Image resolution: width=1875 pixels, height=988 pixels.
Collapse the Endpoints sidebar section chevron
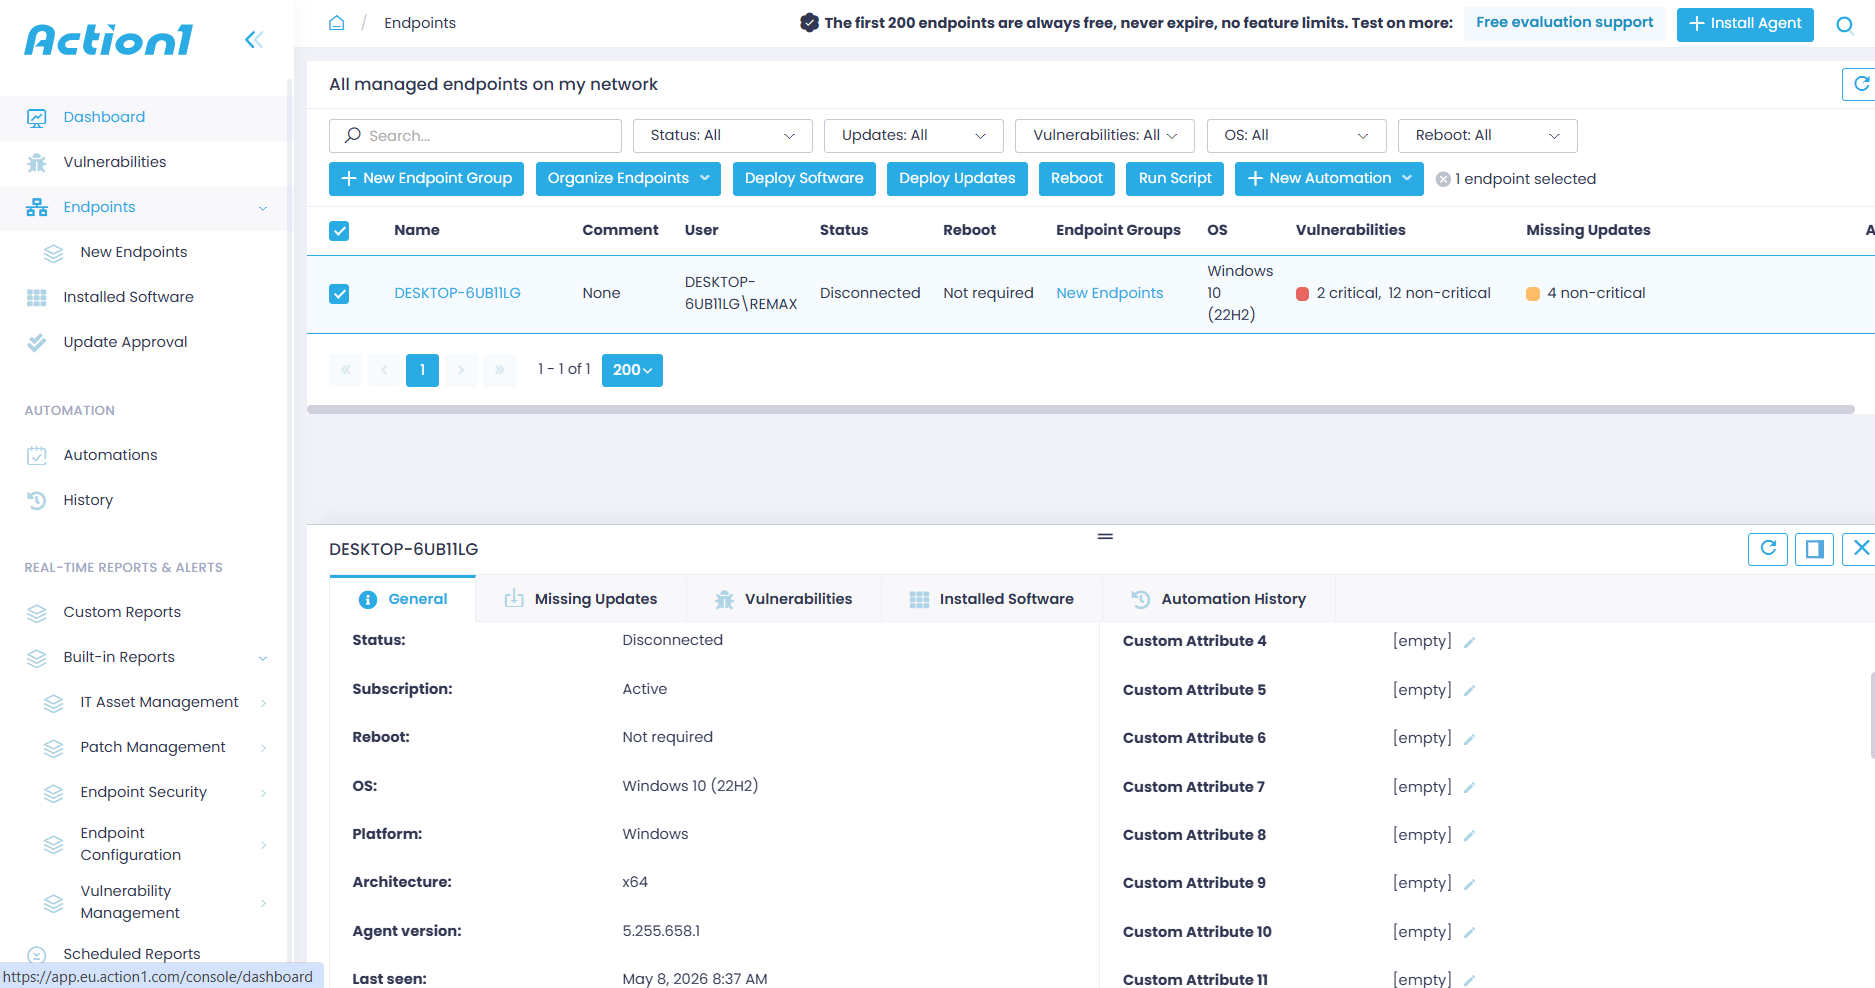[263, 208]
